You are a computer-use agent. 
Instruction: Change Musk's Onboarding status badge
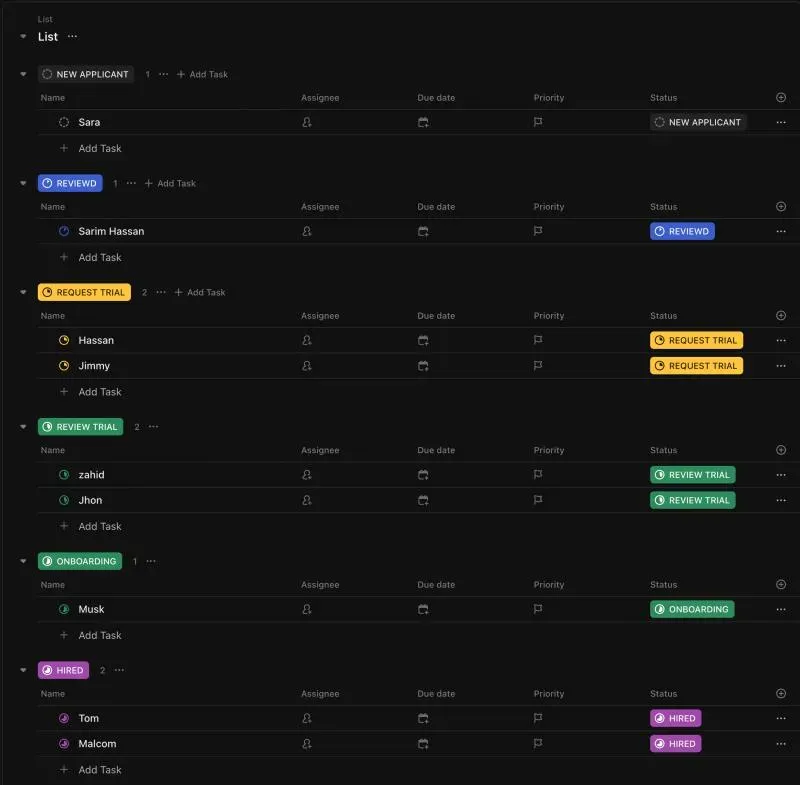692,610
